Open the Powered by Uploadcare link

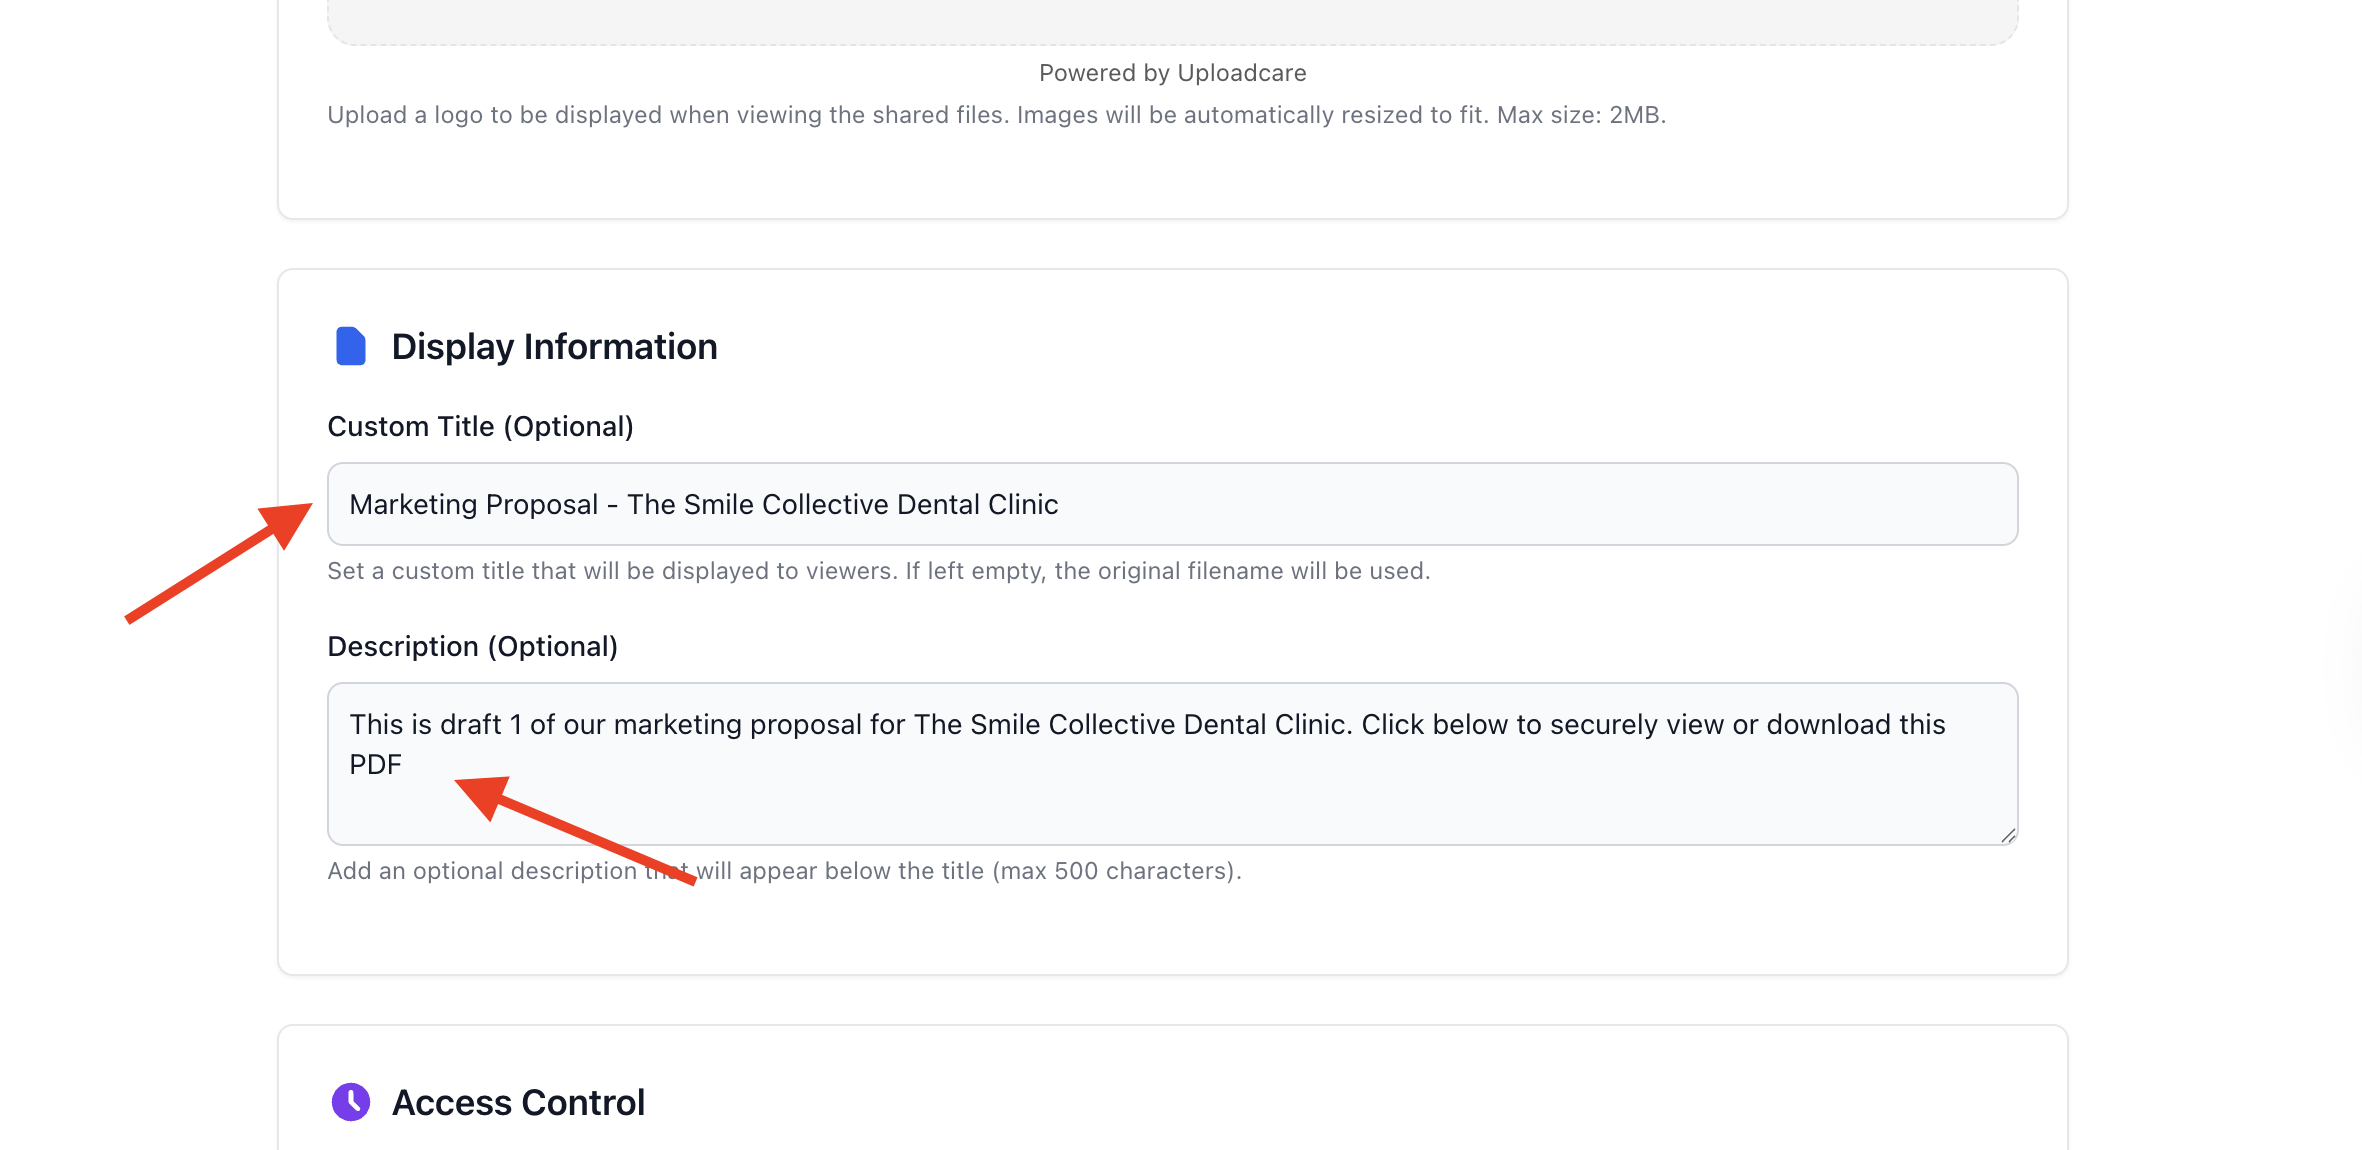[1172, 73]
